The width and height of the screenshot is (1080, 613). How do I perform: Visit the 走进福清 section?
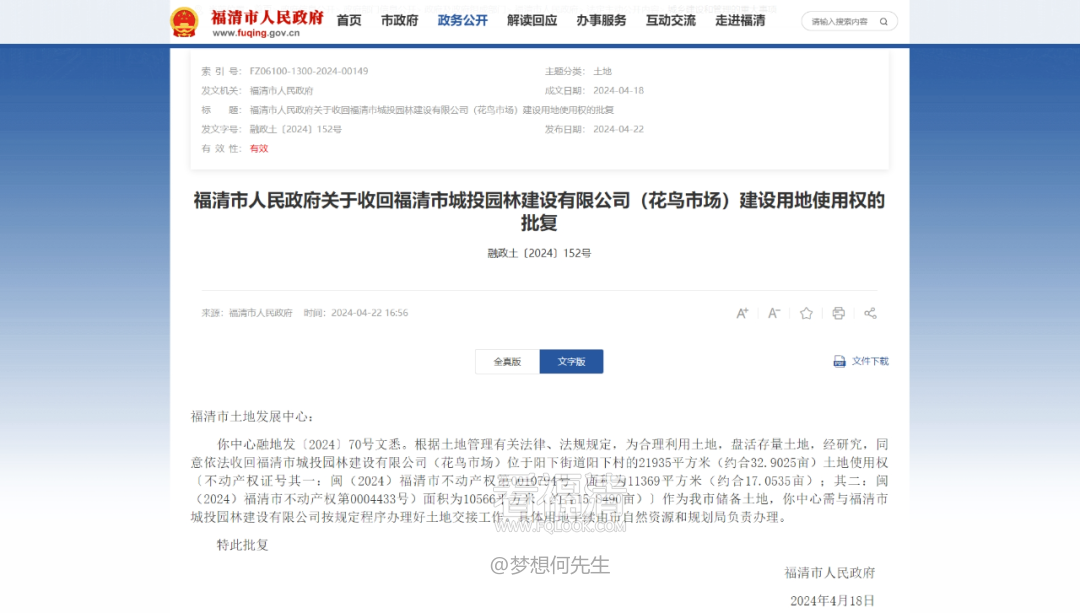[740, 21]
